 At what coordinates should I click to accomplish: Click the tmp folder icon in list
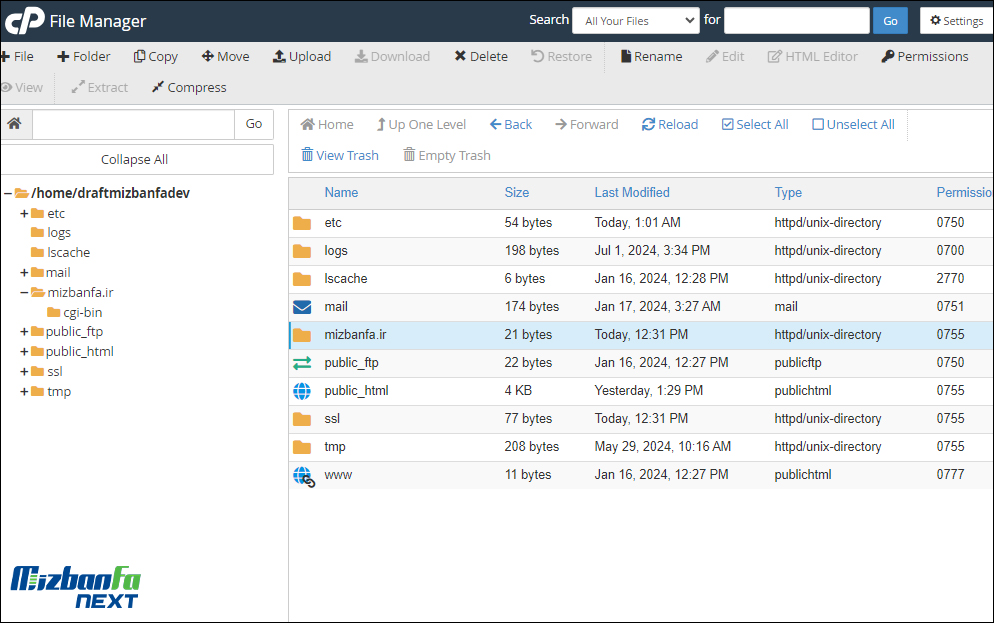(302, 447)
